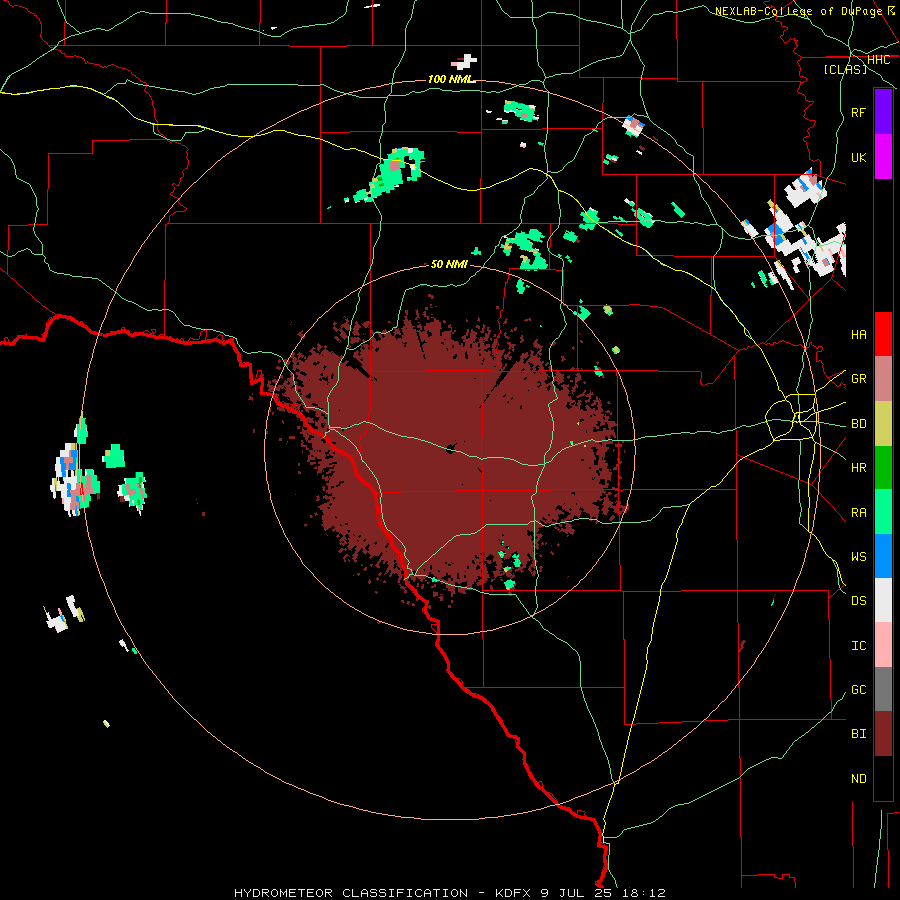This screenshot has height=900, width=900.
Task: Click the BD legend label
Action: pos(859,424)
